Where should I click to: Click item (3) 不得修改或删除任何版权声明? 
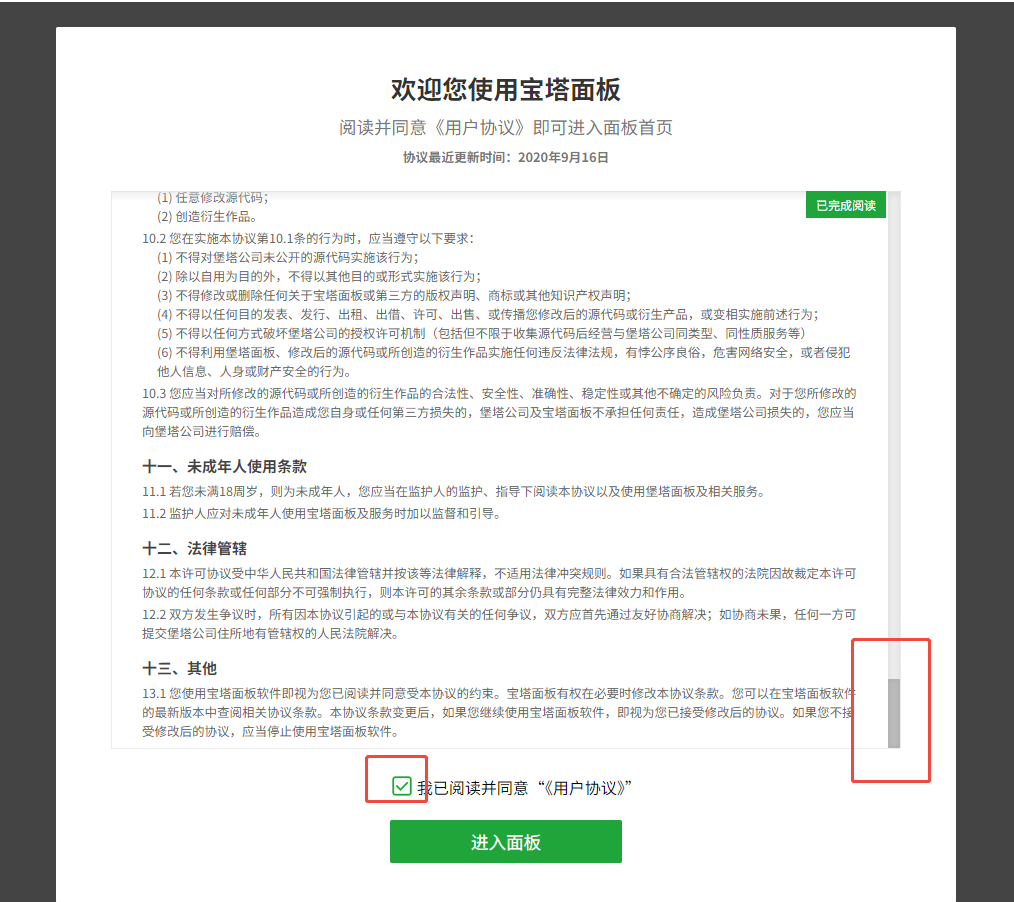coord(394,295)
